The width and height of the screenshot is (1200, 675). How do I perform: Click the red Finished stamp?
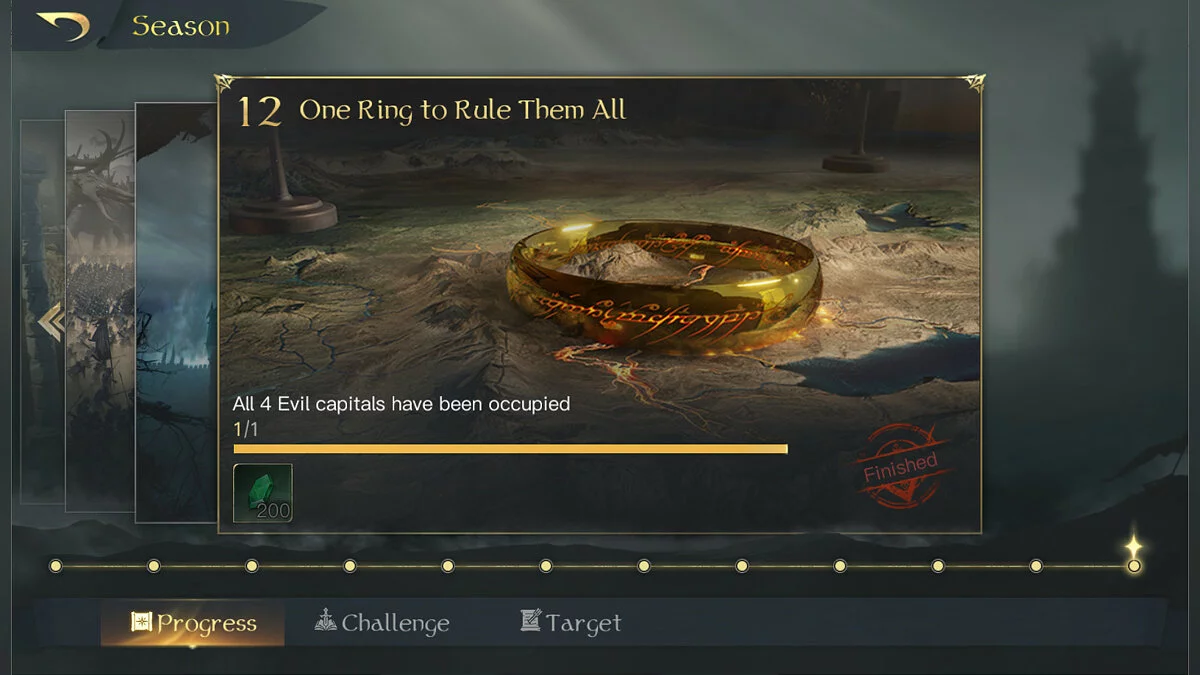click(900, 467)
